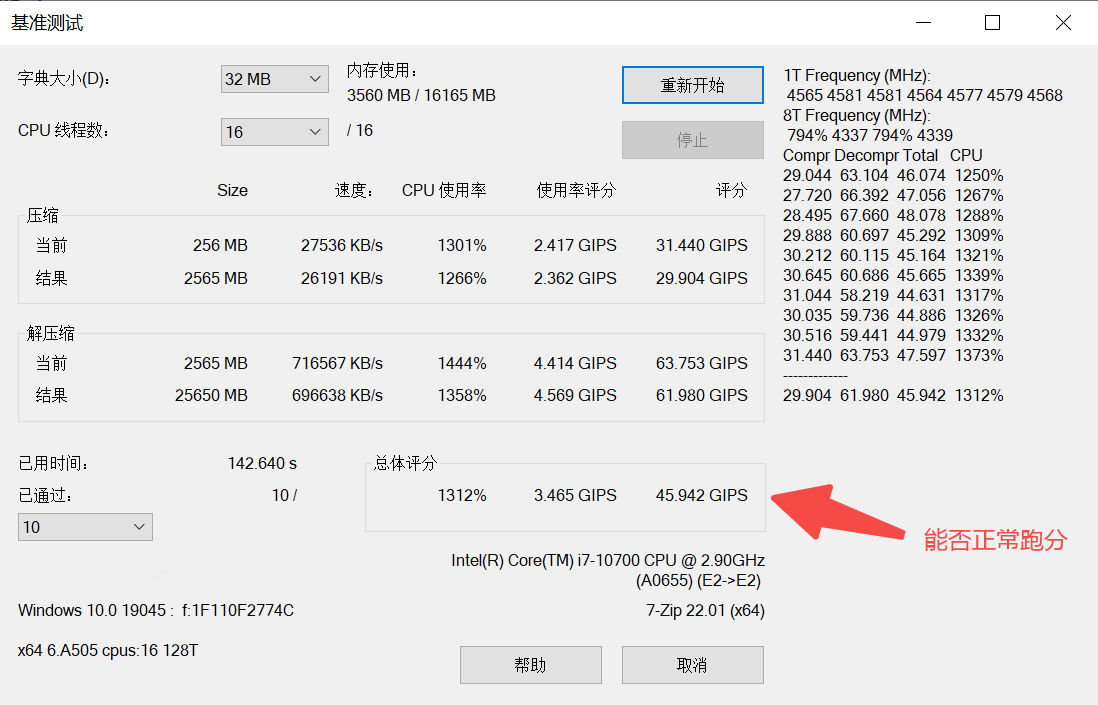Image resolution: width=1098 pixels, height=705 pixels.
Task: Click the 8T Frequency (MHz) label
Action: (x=857, y=116)
